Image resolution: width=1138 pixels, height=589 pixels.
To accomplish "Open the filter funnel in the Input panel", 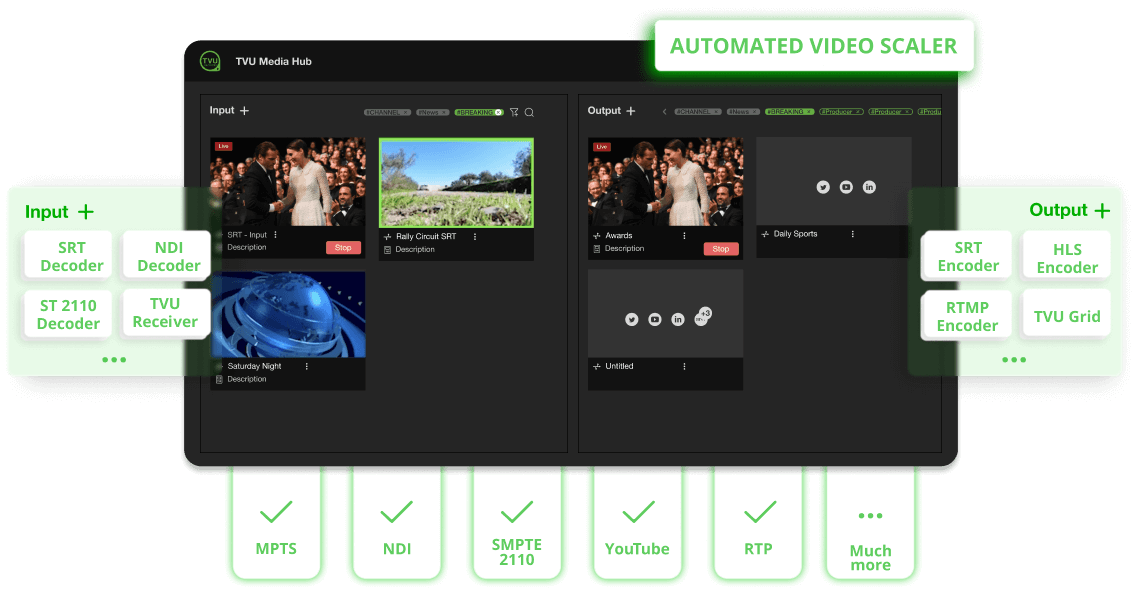I will click(515, 112).
